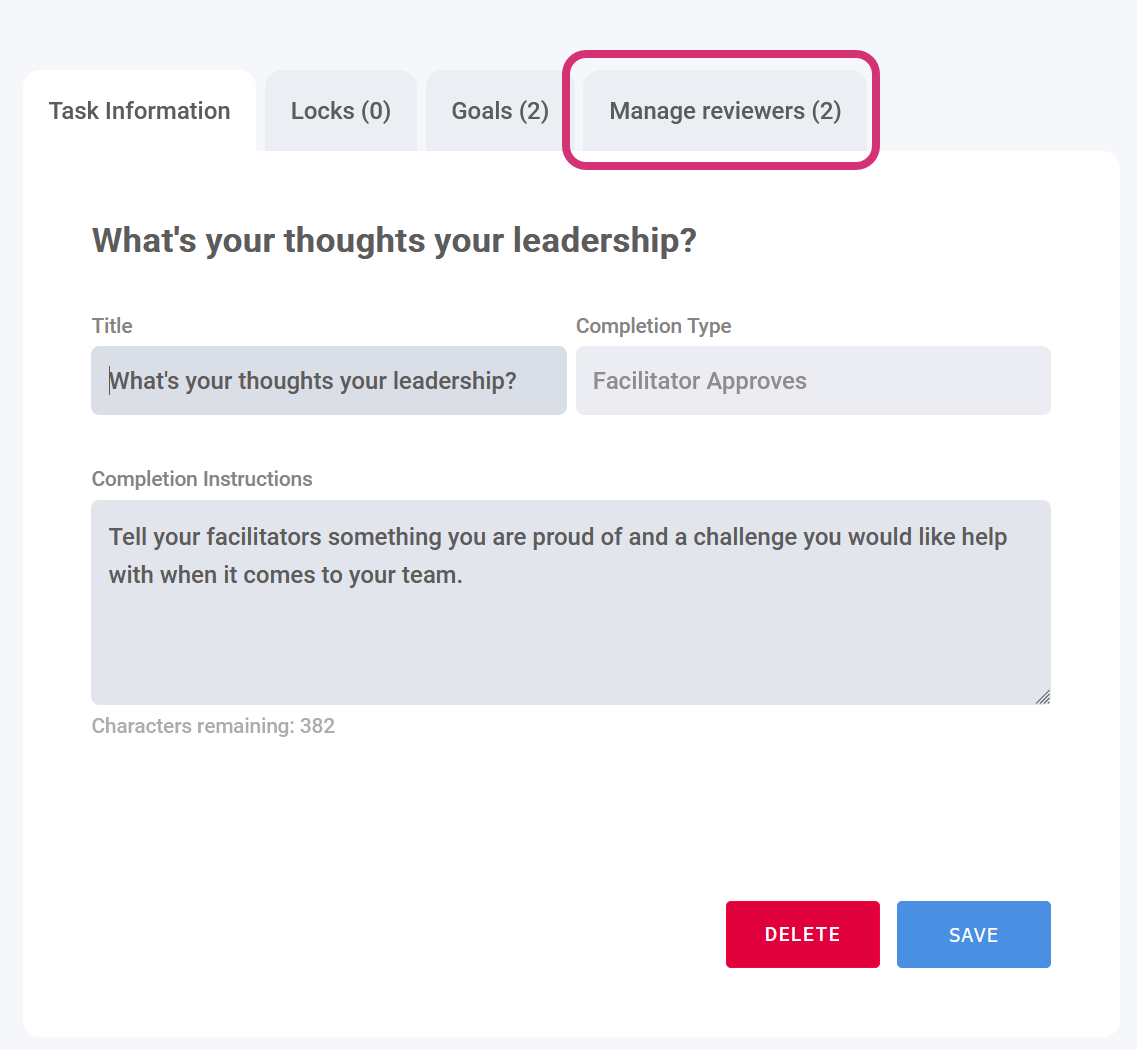1137x1050 pixels.
Task: Click the 'Characters remaining: 382' text
Action: pos(213,726)
